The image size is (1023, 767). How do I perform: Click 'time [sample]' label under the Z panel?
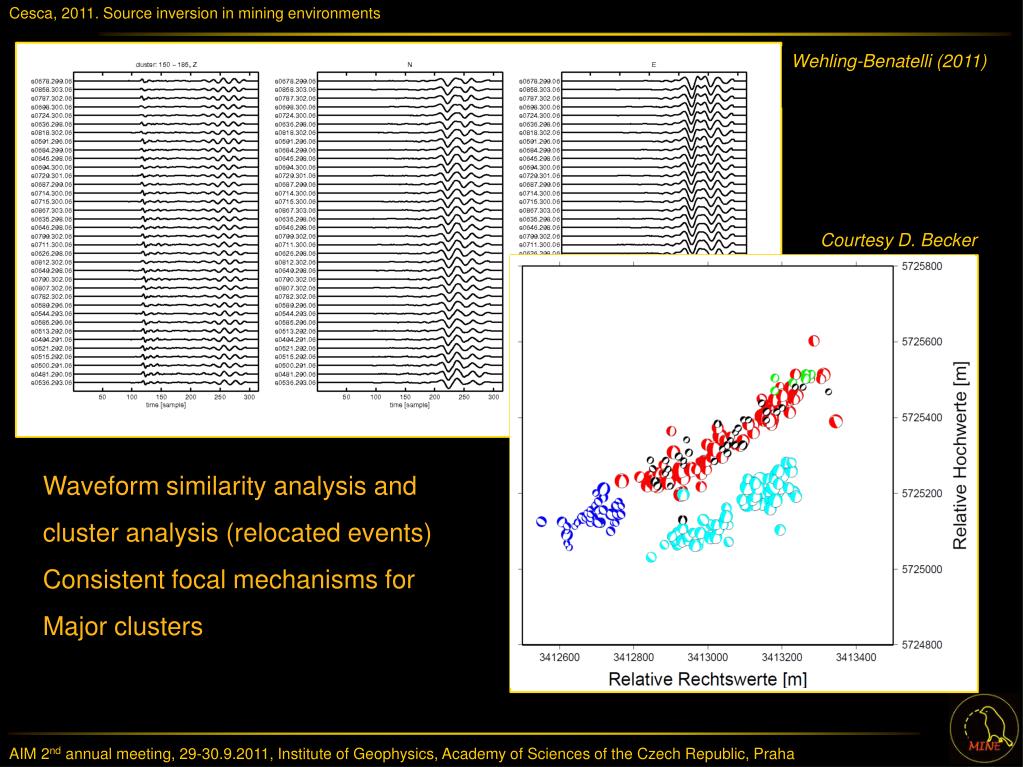point(166,405)
